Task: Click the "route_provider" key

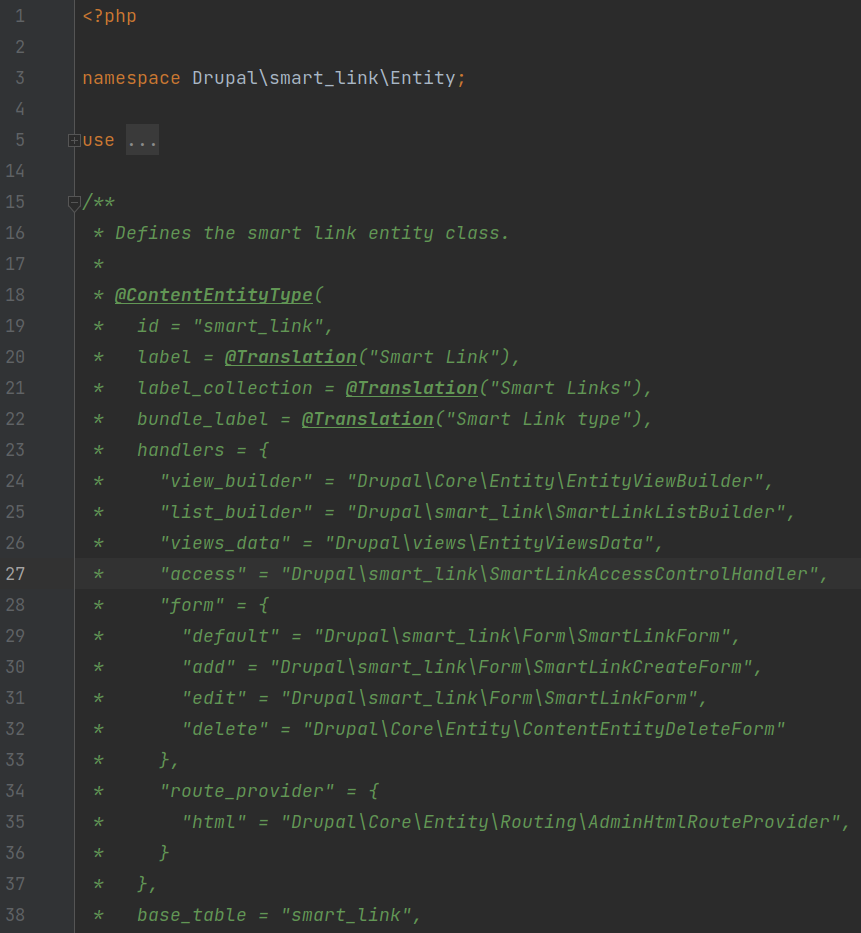Action: click(x=247, y=791)
